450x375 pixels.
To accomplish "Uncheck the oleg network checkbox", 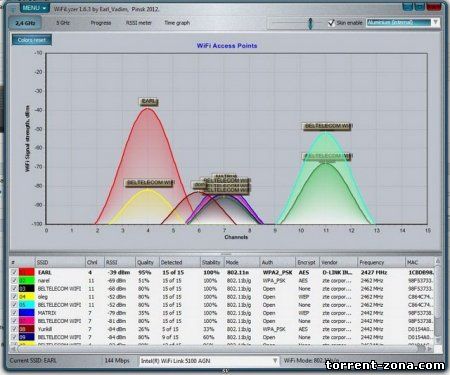I will pyautogui.click(x=14, y=296).
